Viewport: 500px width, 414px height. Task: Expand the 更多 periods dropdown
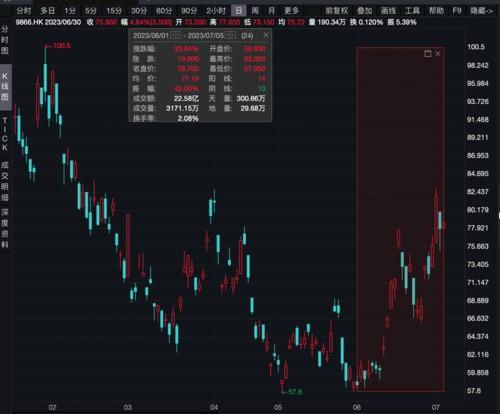point(292,11)
